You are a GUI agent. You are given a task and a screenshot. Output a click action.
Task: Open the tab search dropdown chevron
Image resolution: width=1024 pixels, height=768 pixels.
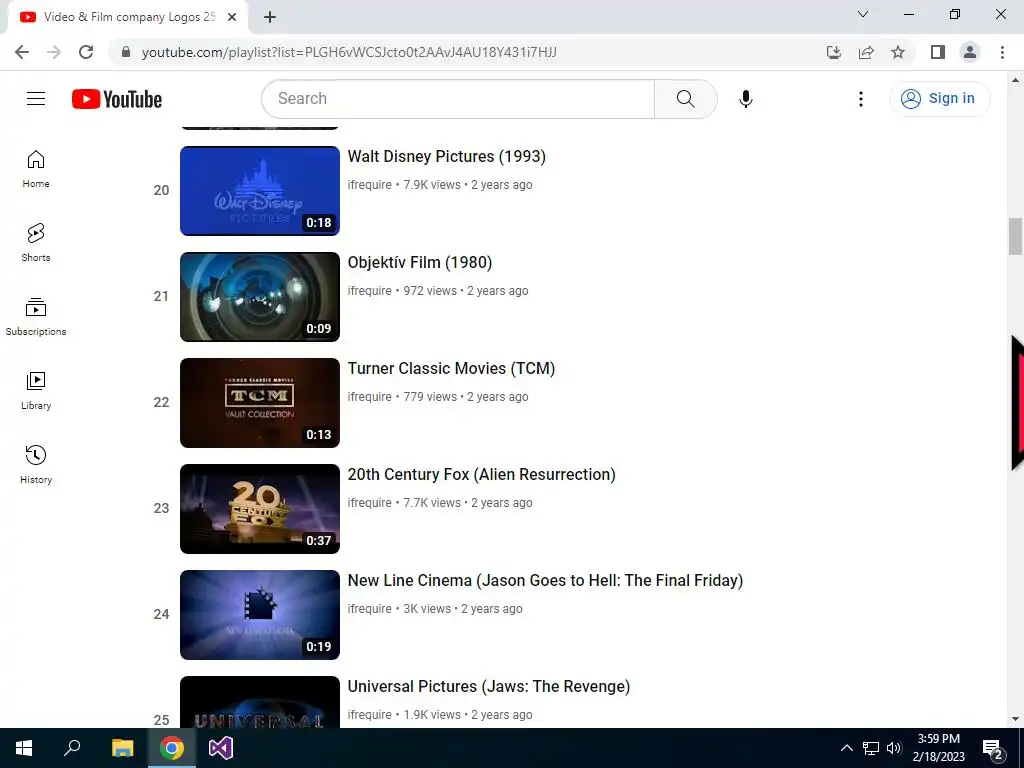point(863,14)
